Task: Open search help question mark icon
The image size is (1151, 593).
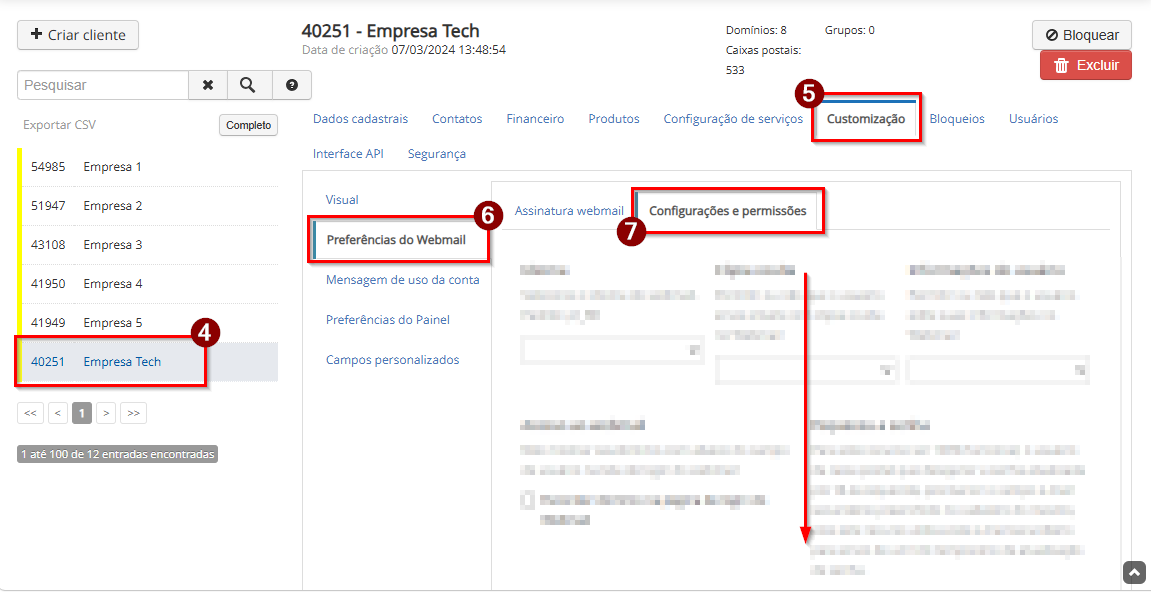Action: click(x=292, y=85)
